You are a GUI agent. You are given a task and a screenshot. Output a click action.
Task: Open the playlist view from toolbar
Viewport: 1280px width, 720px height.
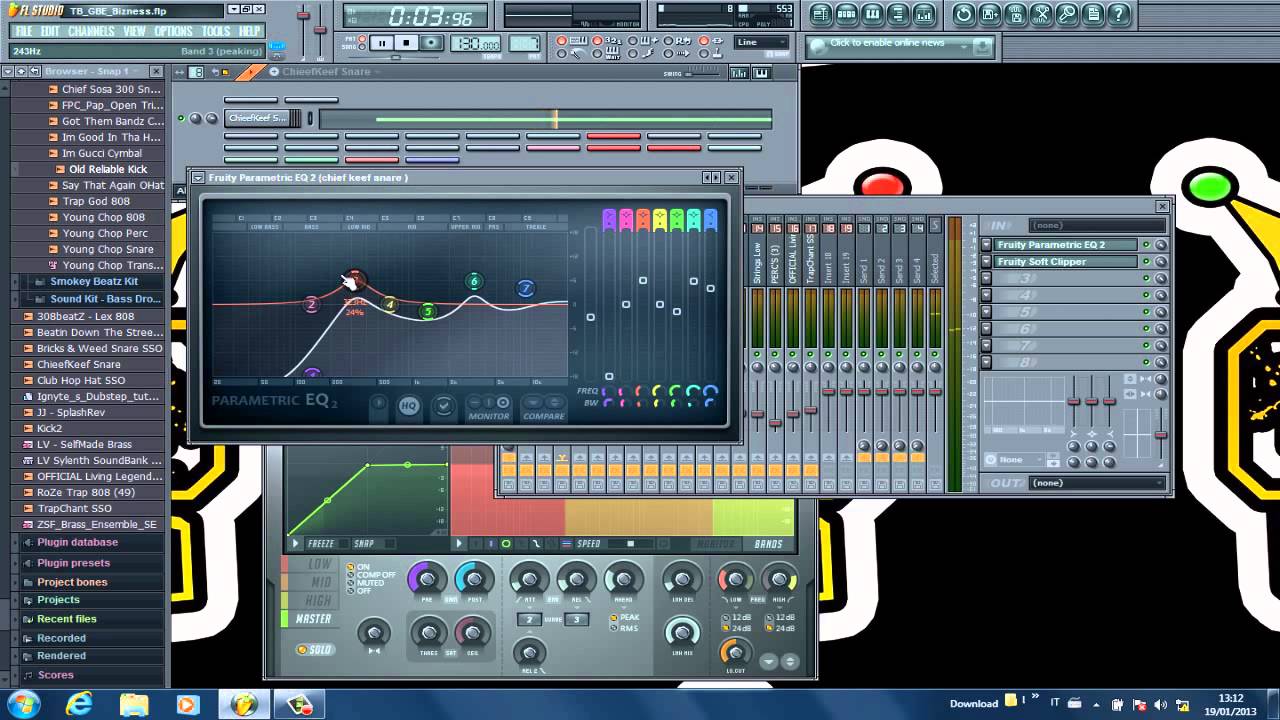coord(821,14)
